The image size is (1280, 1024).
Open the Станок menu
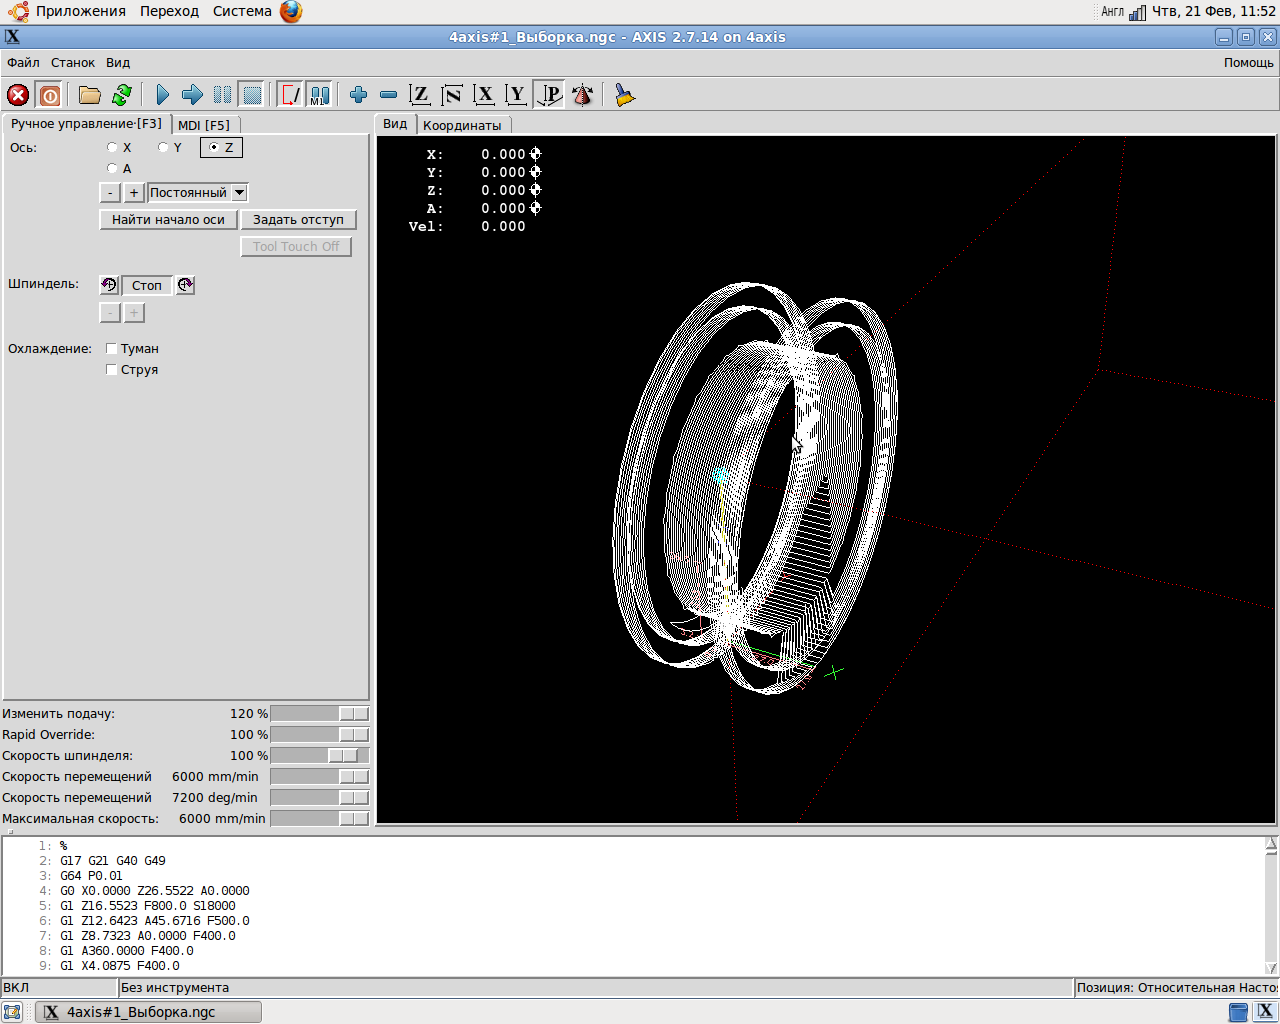pos(73,62)
